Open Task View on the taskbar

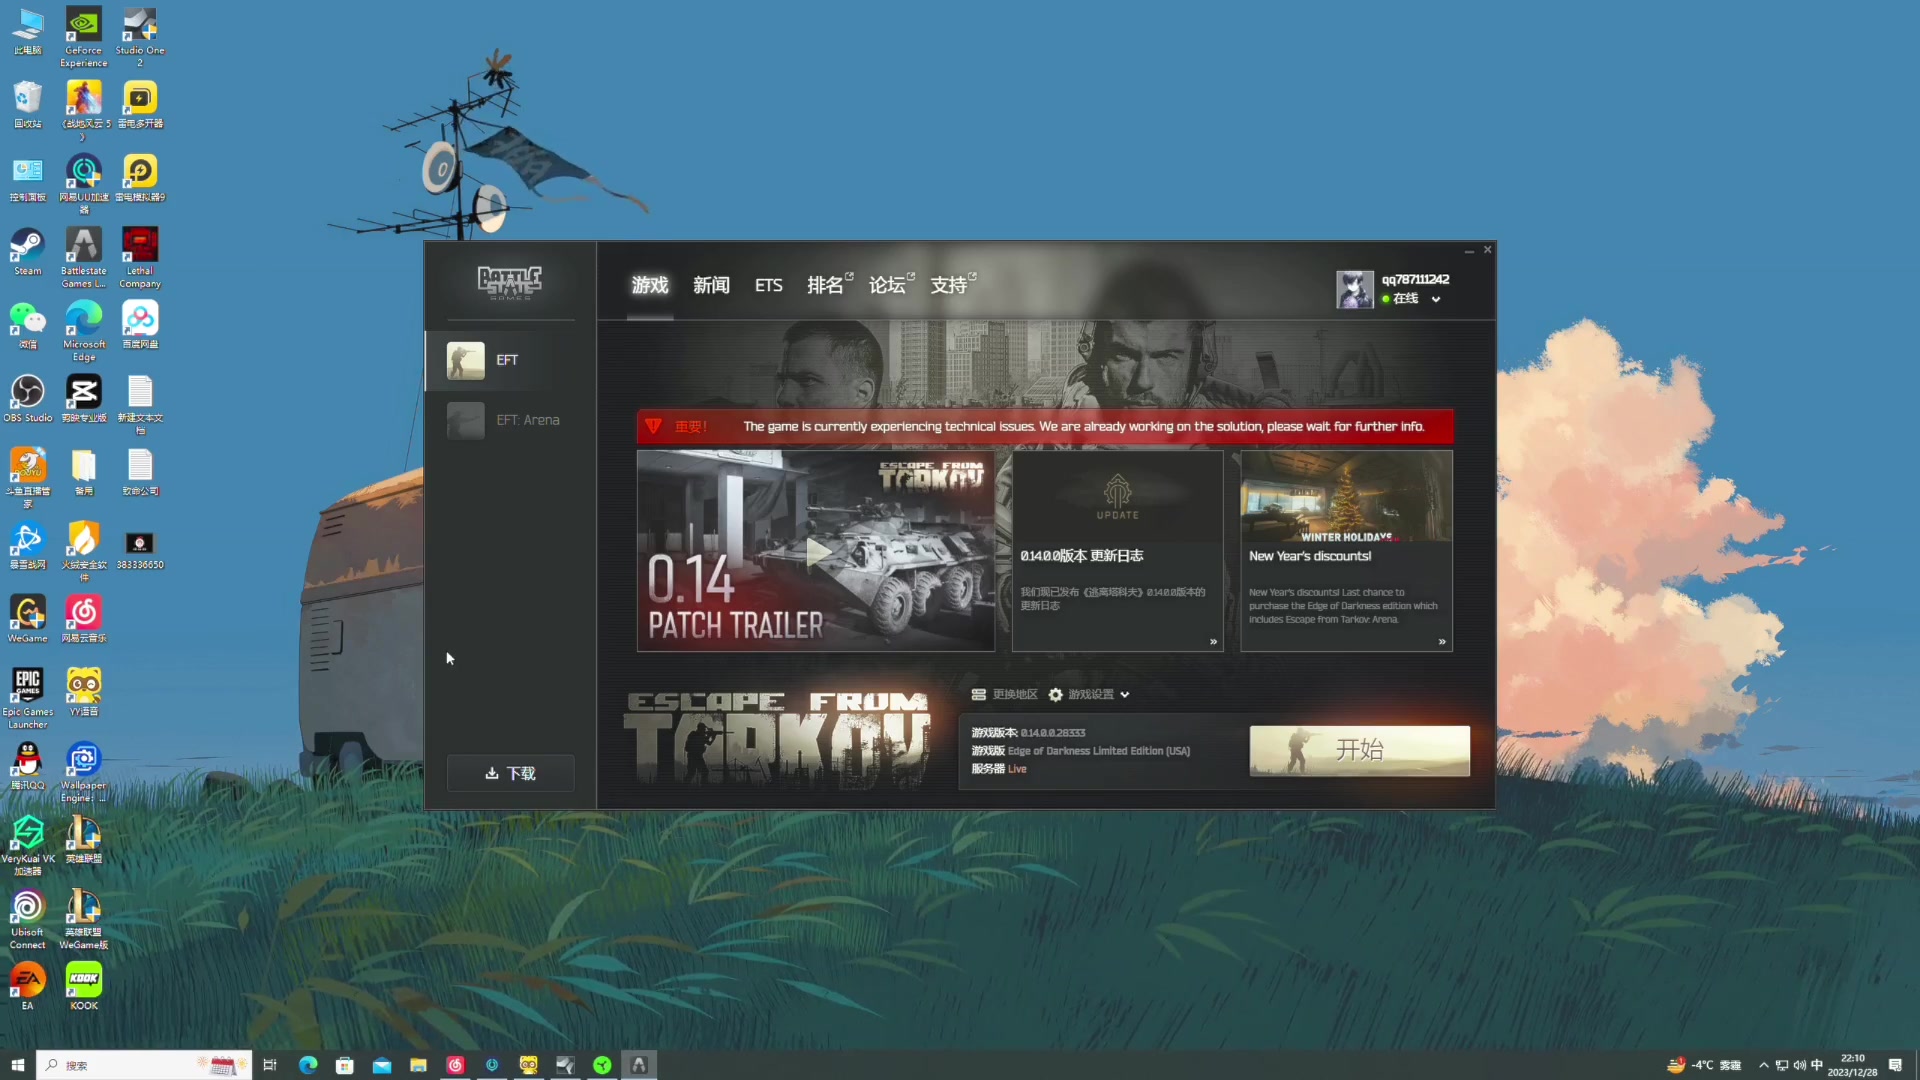pos(270,1065)
